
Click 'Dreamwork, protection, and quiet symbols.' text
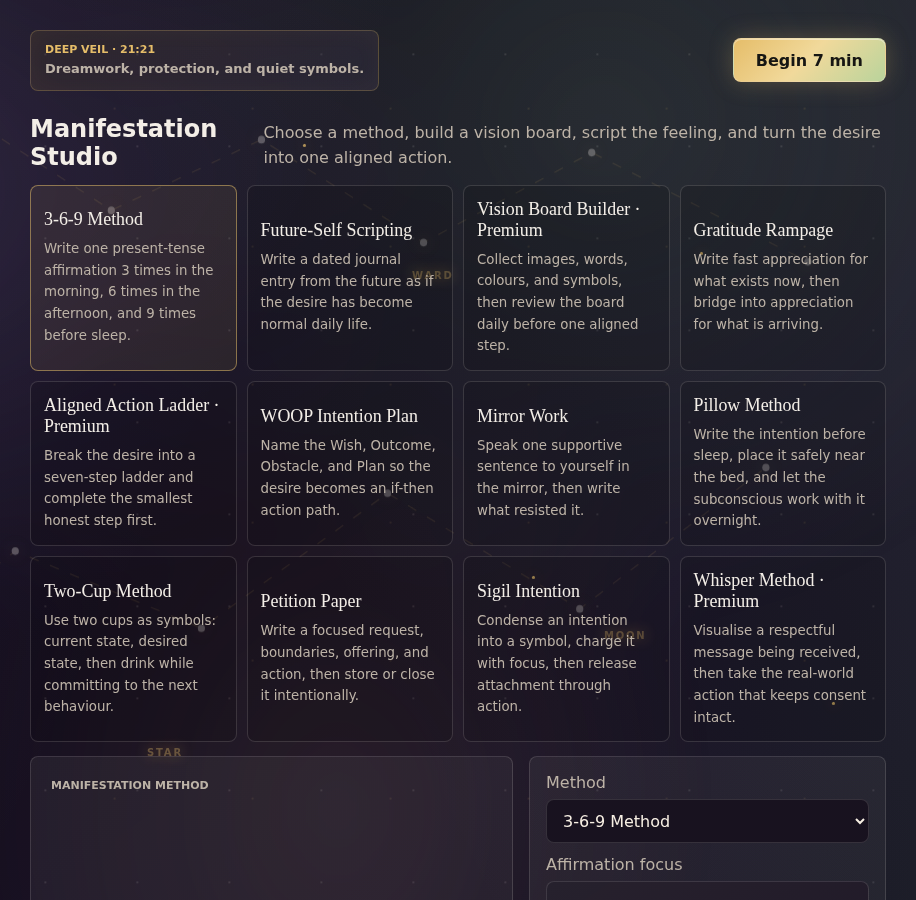pos(204,68)
